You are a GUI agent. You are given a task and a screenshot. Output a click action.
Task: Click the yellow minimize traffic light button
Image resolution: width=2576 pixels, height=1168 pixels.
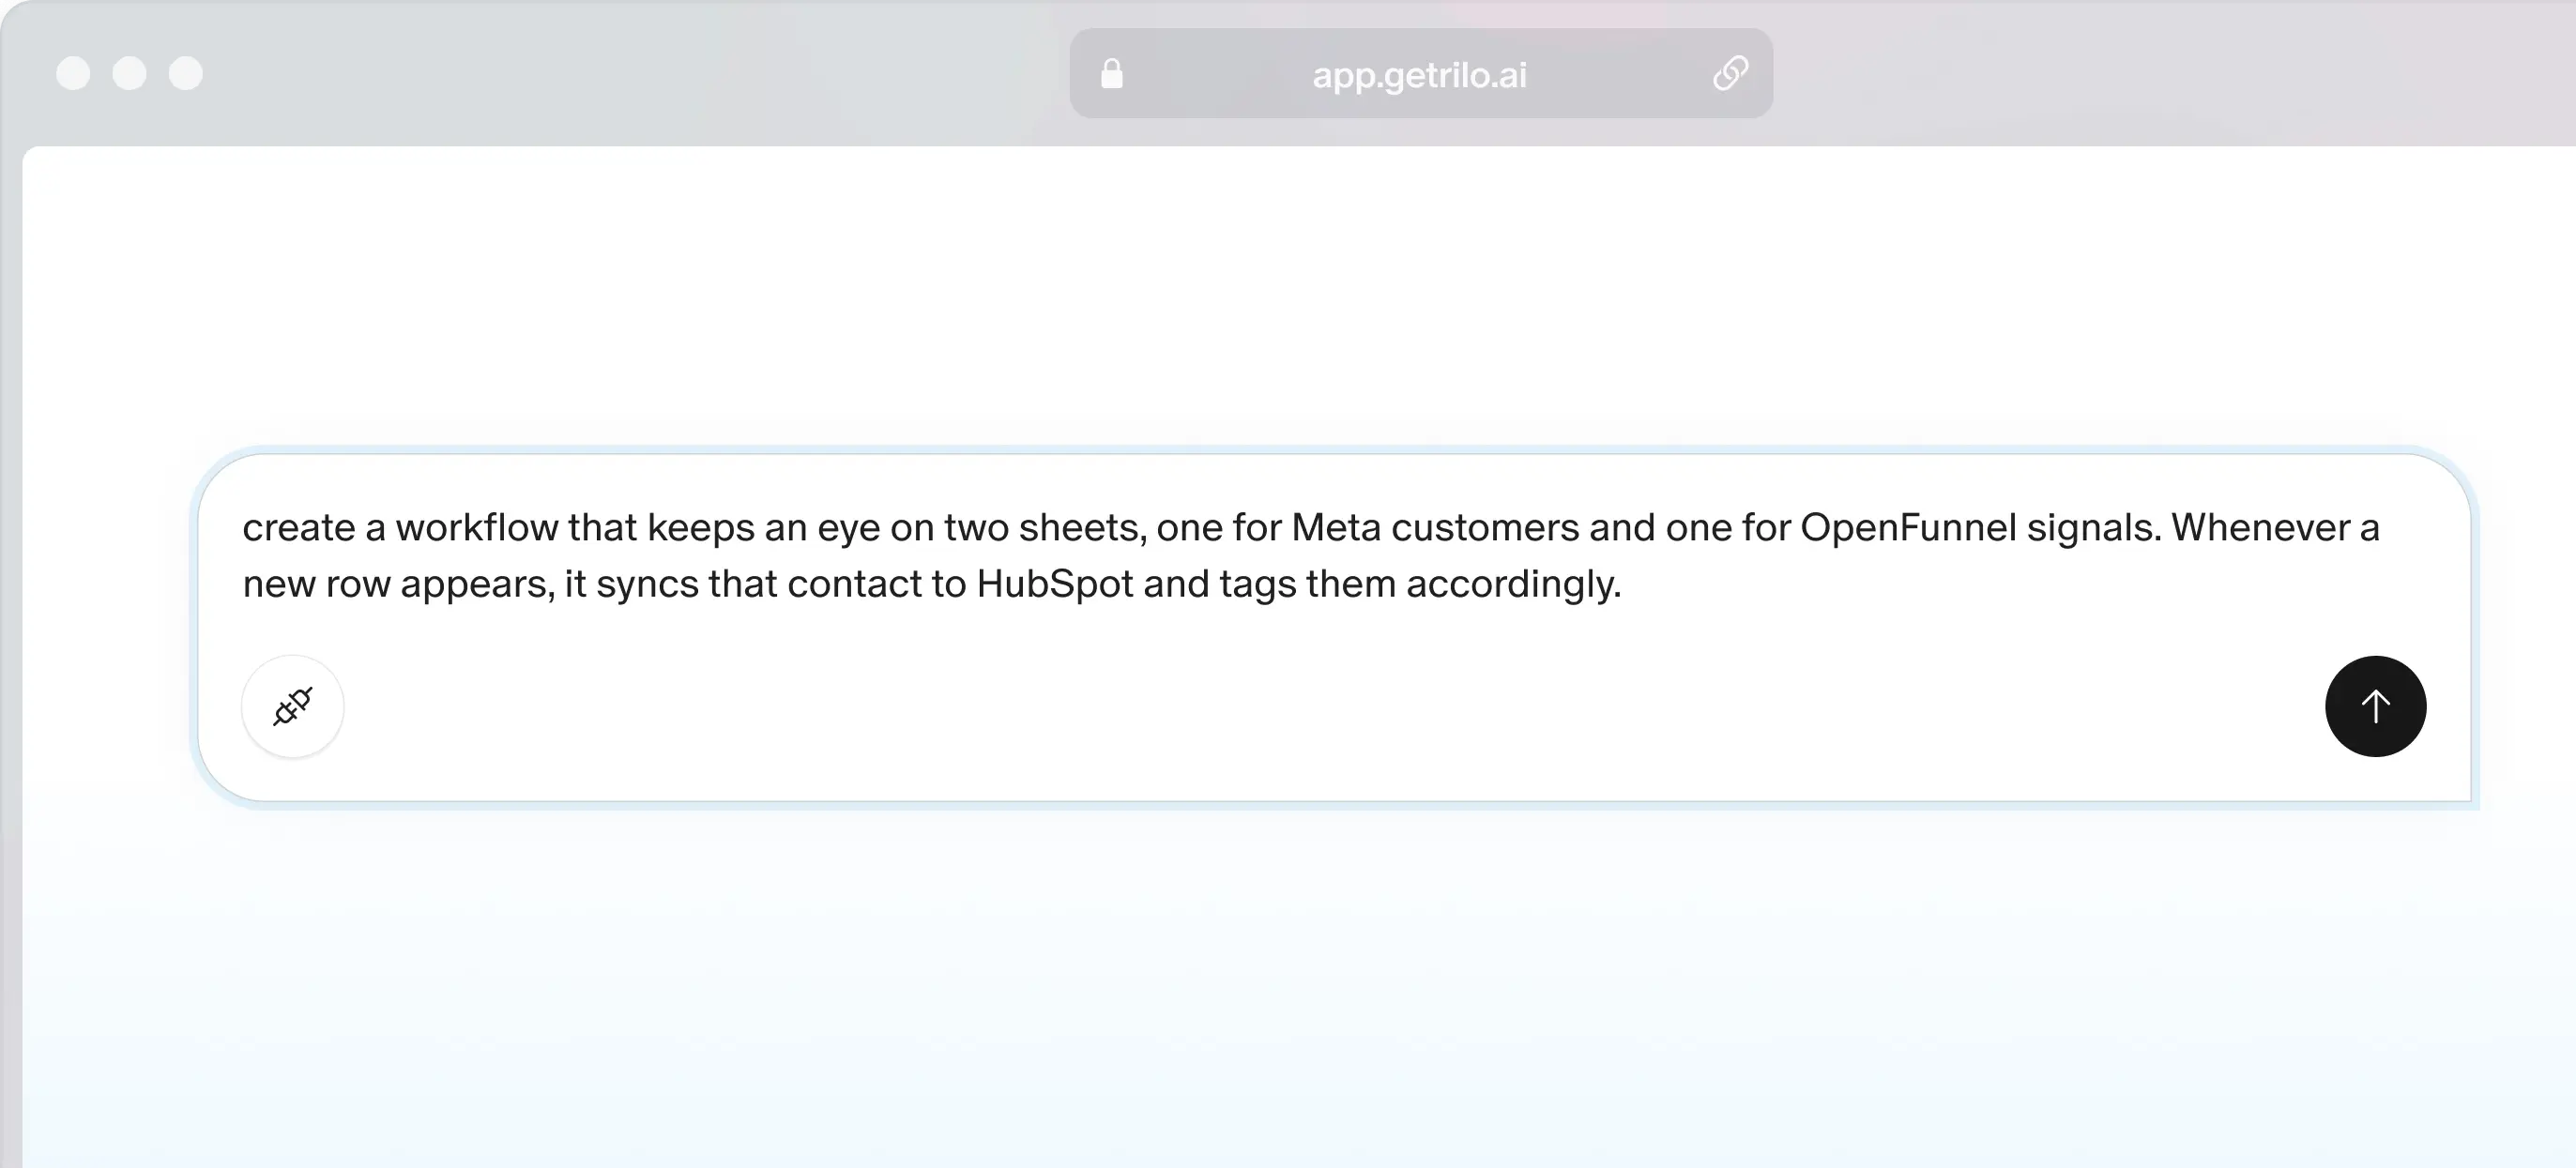click(x=130, y=73)
